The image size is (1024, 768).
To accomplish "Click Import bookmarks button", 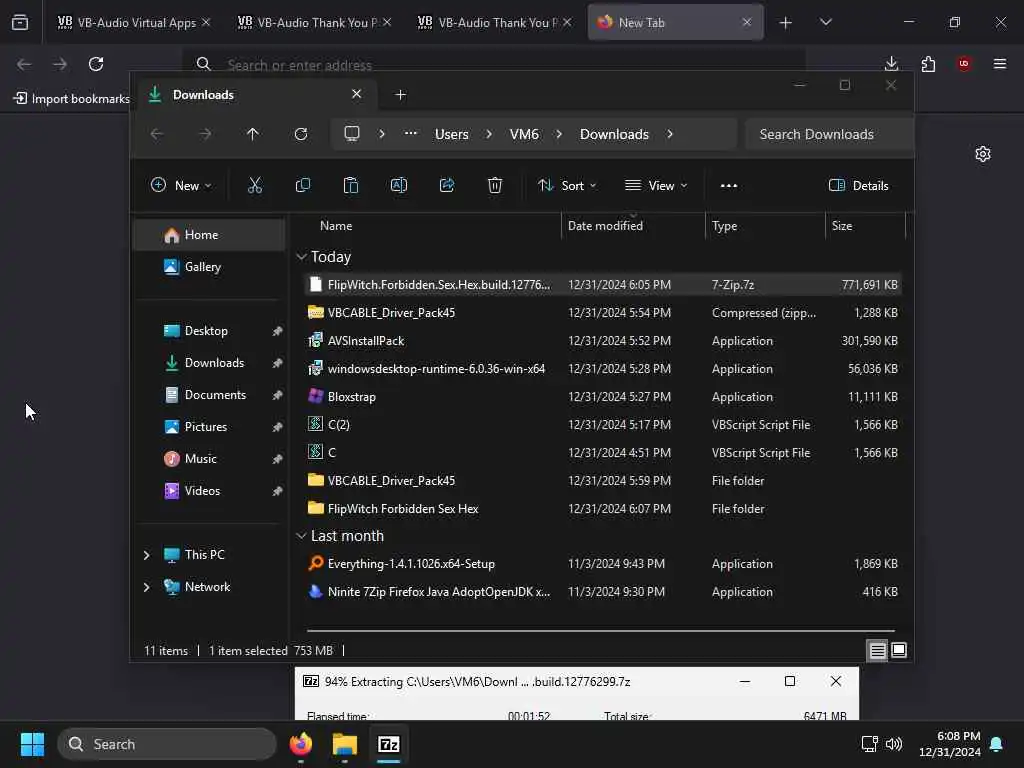I will point(71,99).
